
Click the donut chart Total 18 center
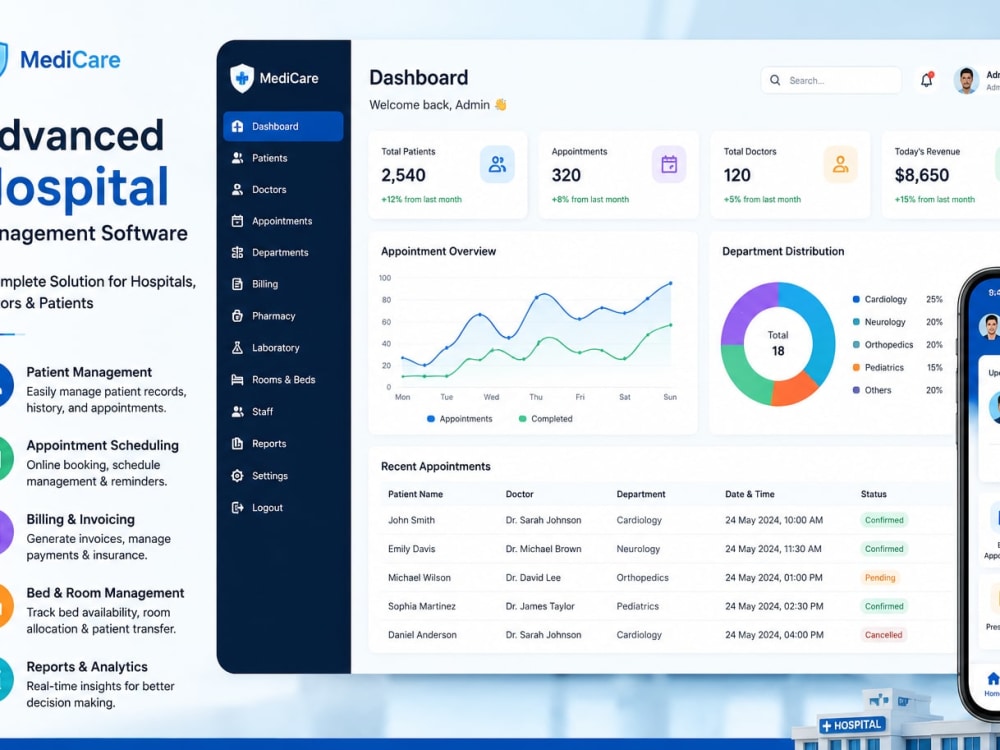click(x=777, y=344)
